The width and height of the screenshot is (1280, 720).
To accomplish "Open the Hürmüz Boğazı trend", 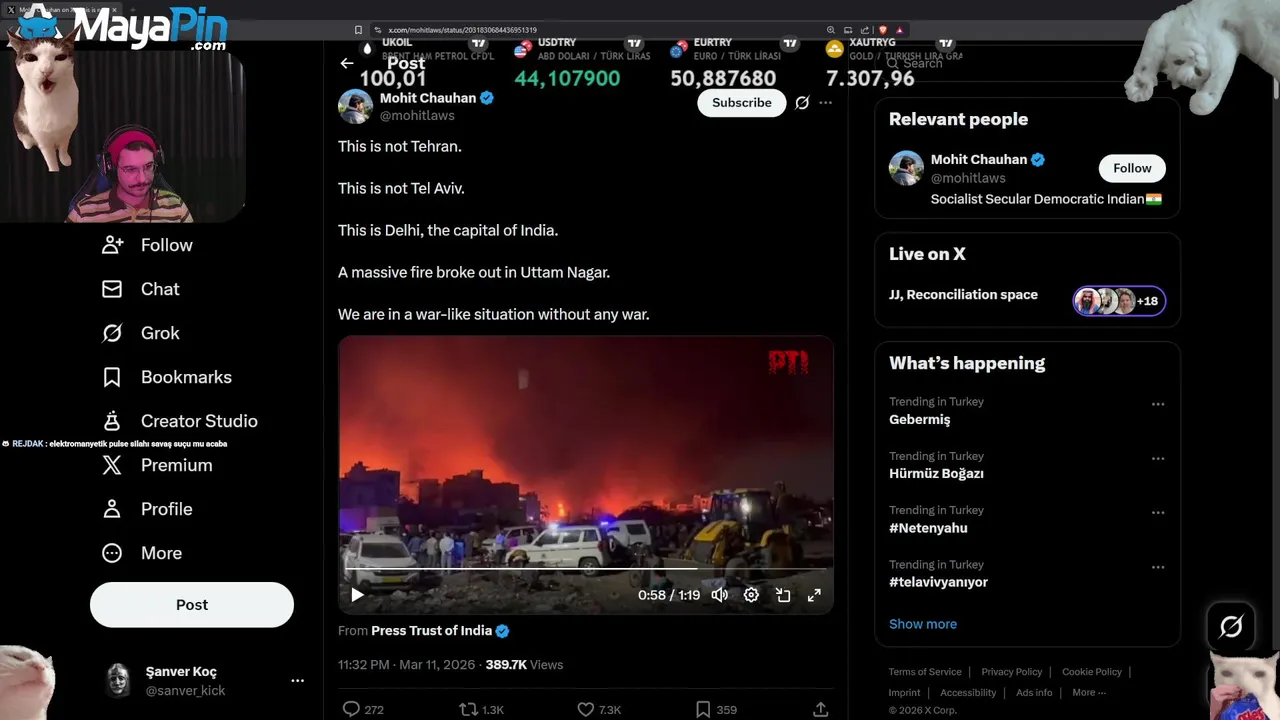I will (936, 474).
